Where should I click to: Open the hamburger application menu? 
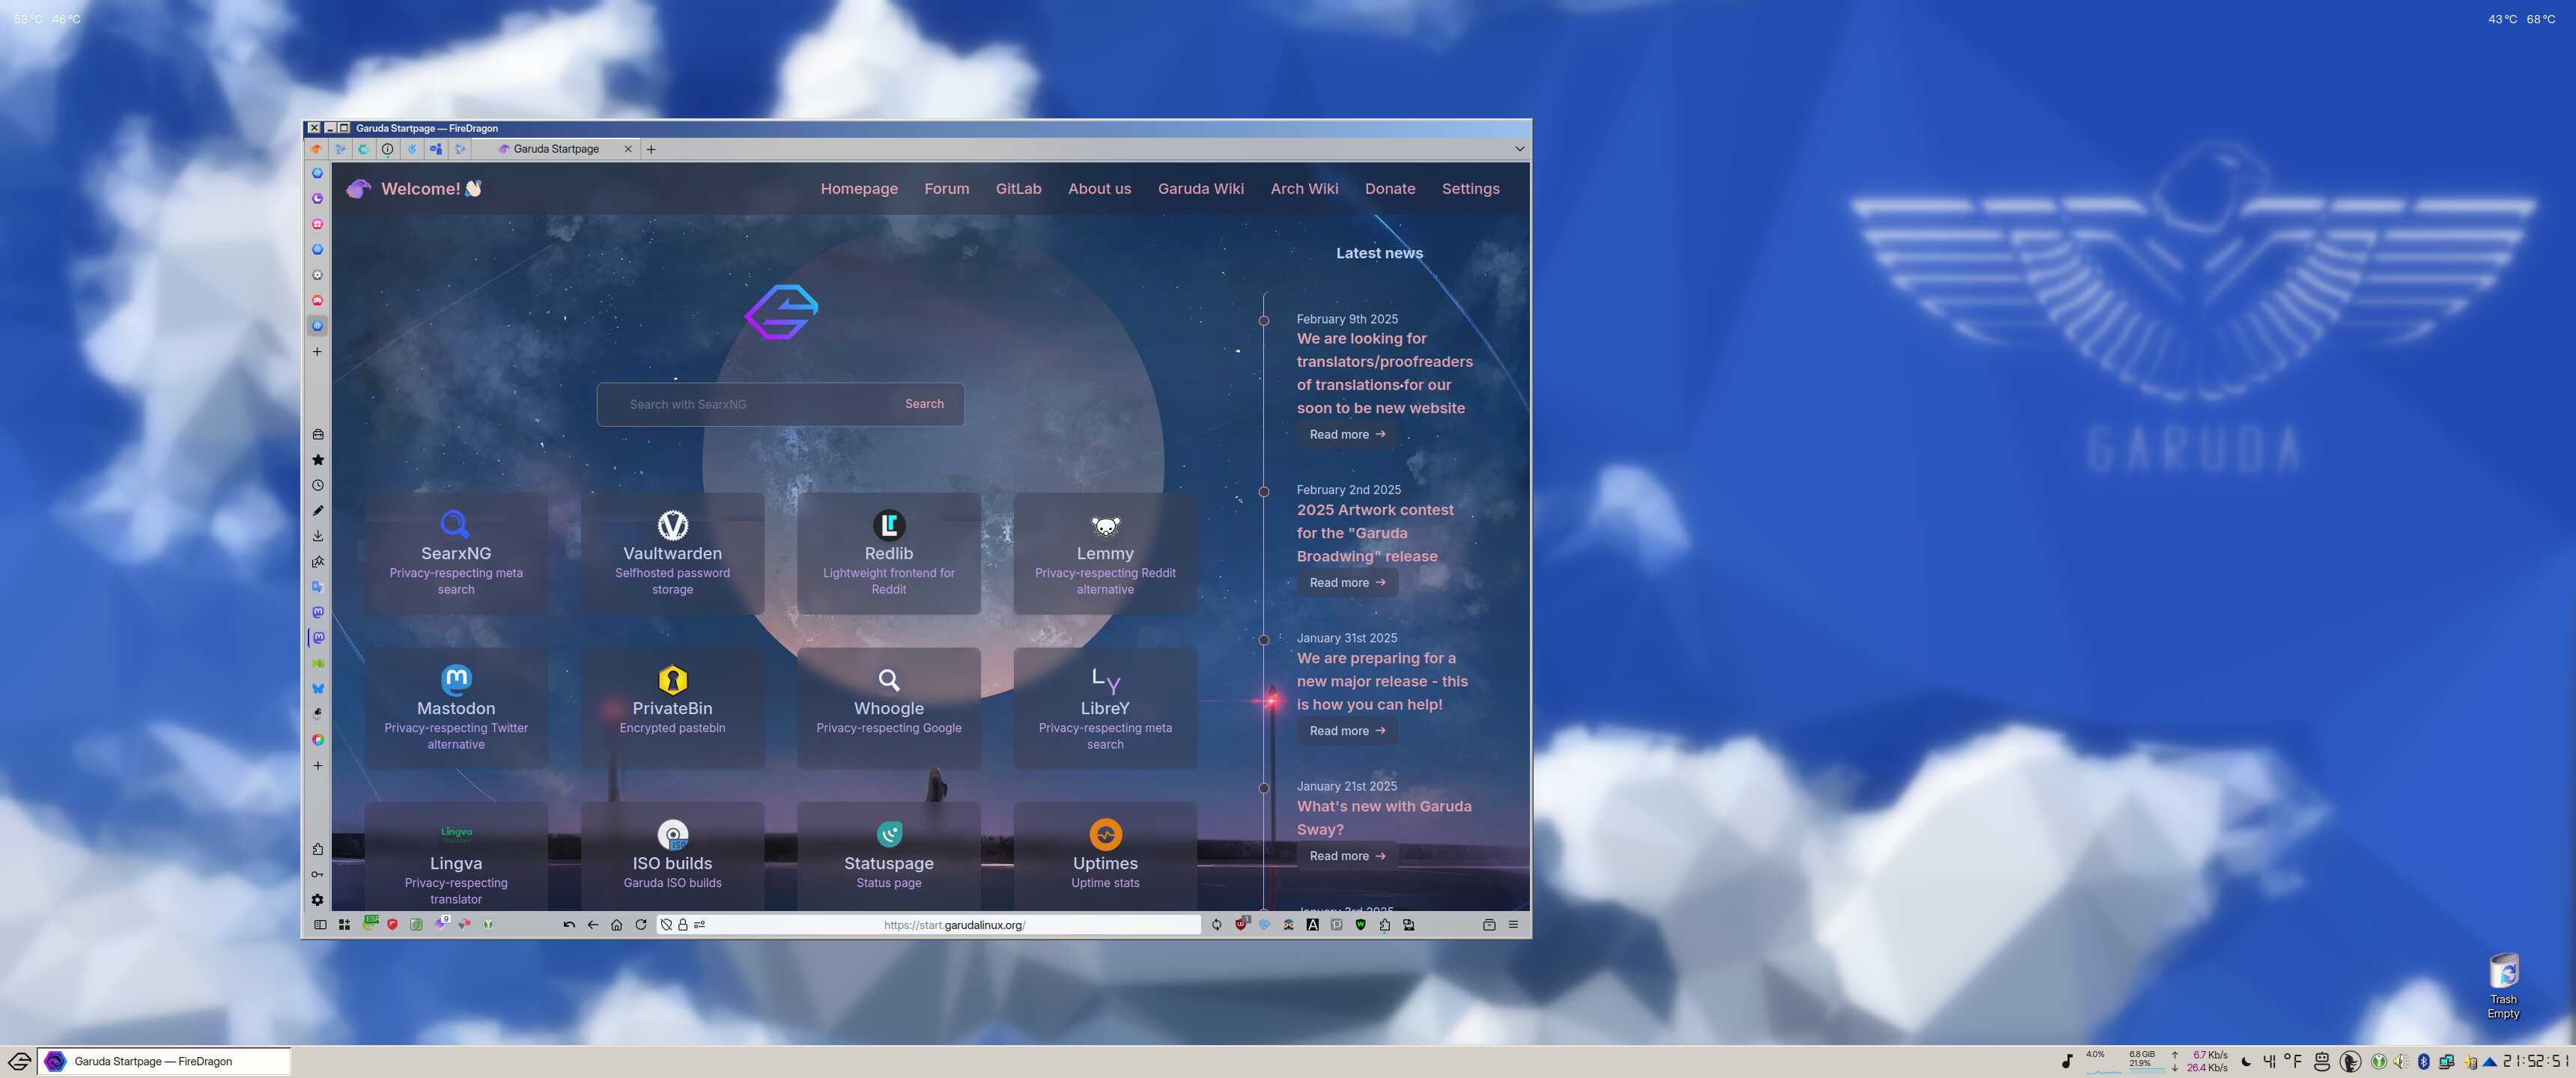tap(1513, 925)
